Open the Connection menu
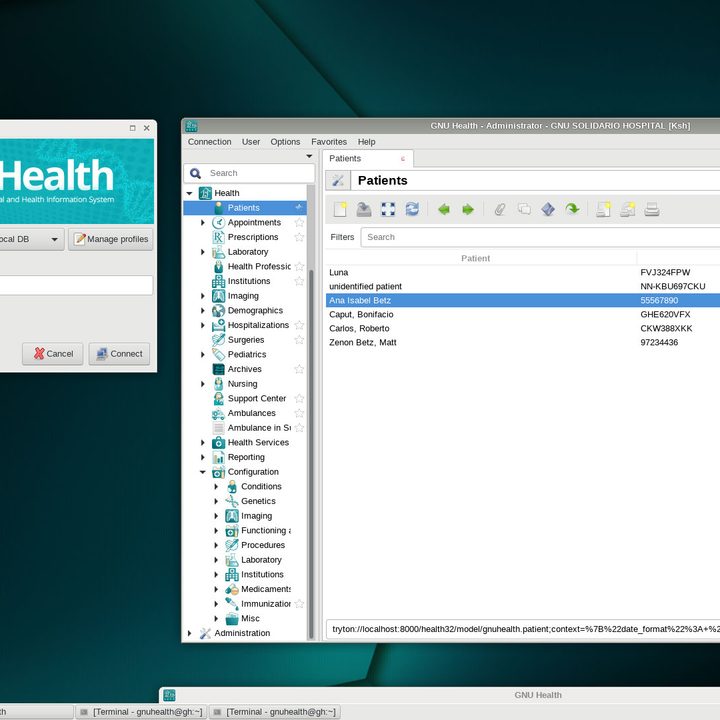 (209, 142)
